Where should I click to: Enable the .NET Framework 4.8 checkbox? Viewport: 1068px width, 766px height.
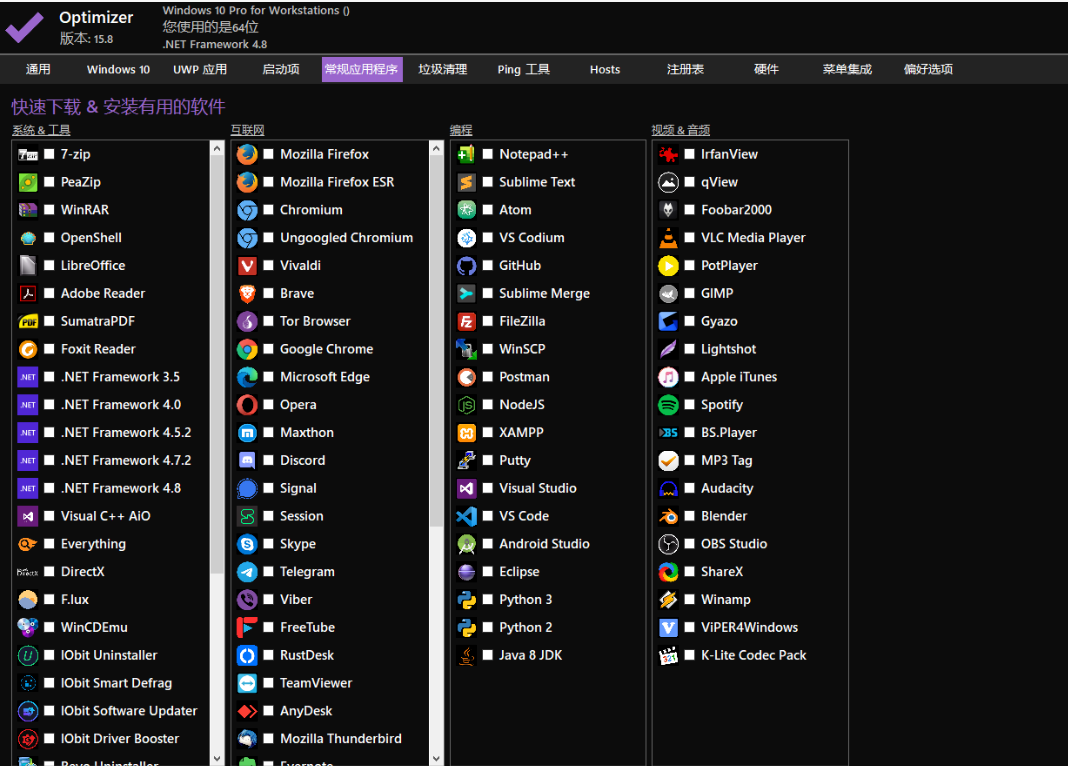(49, 488)
